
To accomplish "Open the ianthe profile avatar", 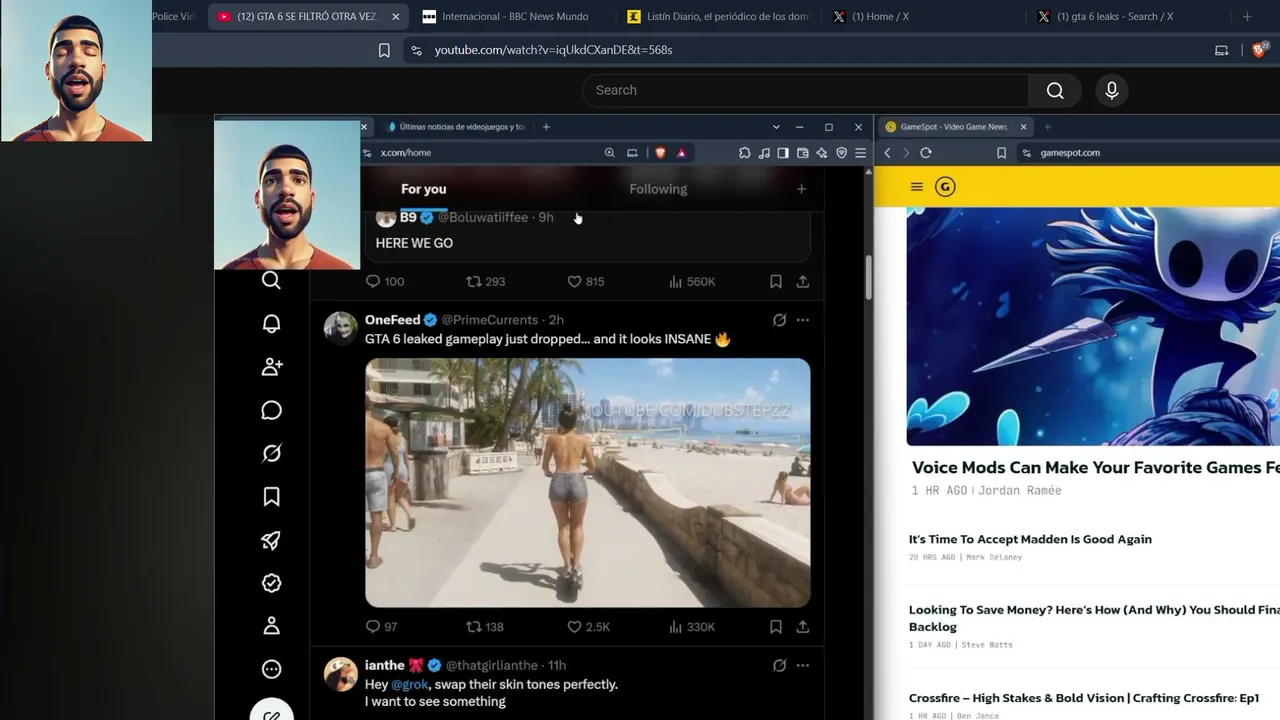I will [341, 674].
